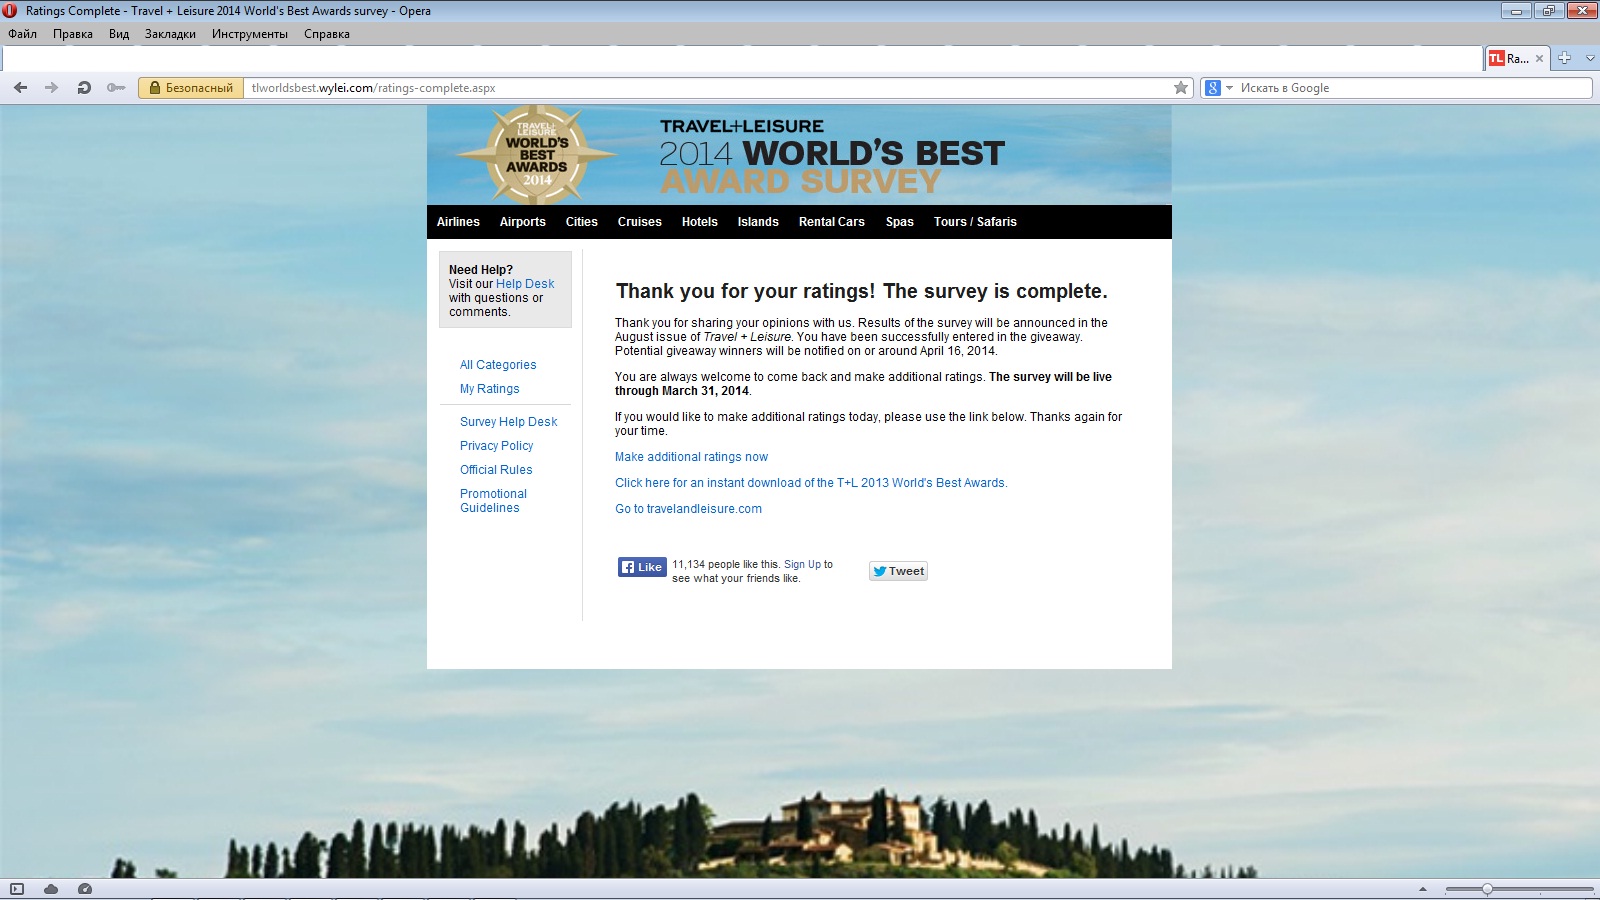The height and width of the screenshot is (900, 1600).
Task: Open the view options arrow by zoom
Action: pyautogui.click(x=1423, y=889)
